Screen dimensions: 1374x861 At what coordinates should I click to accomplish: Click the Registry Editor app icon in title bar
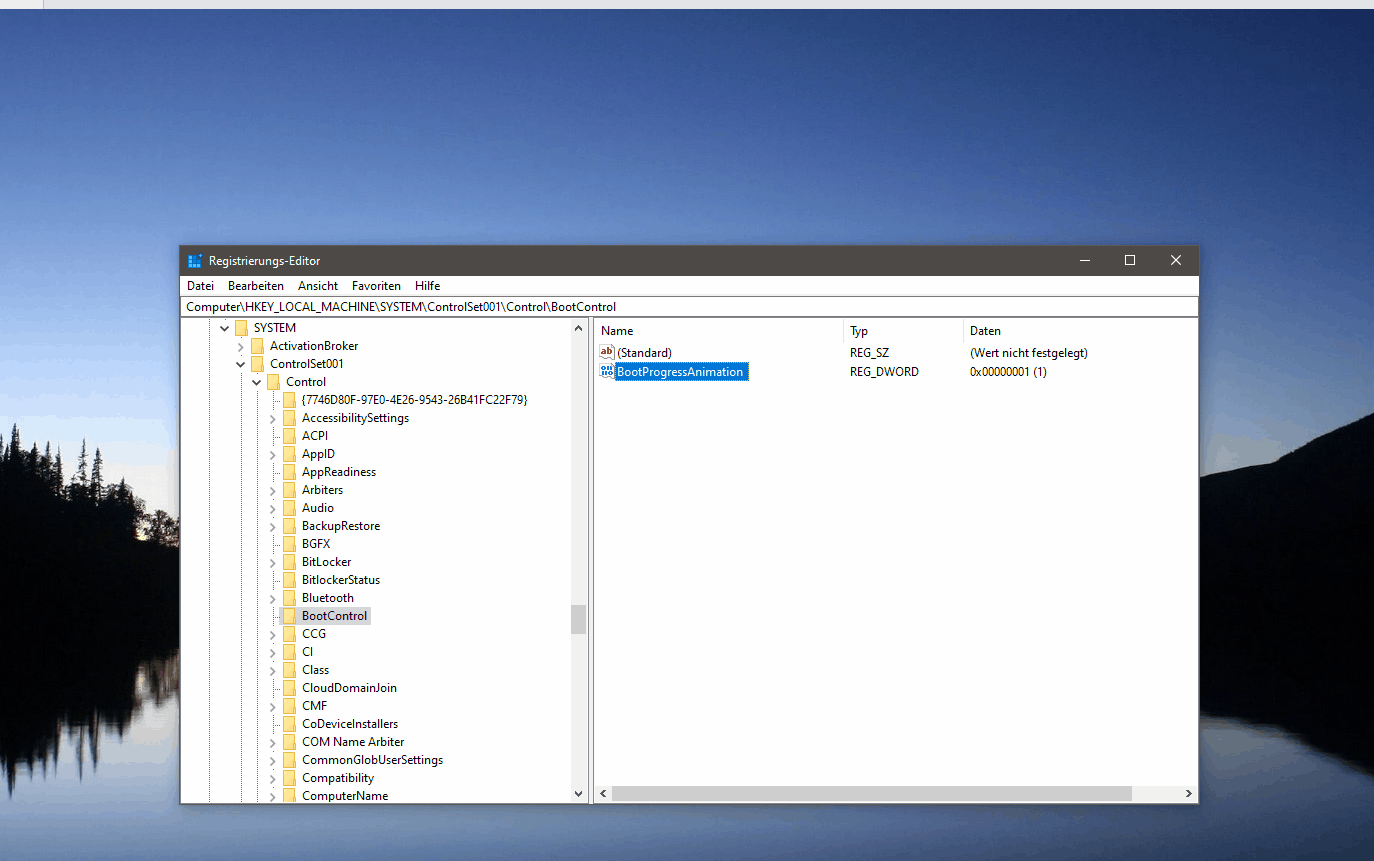[195, 261]
